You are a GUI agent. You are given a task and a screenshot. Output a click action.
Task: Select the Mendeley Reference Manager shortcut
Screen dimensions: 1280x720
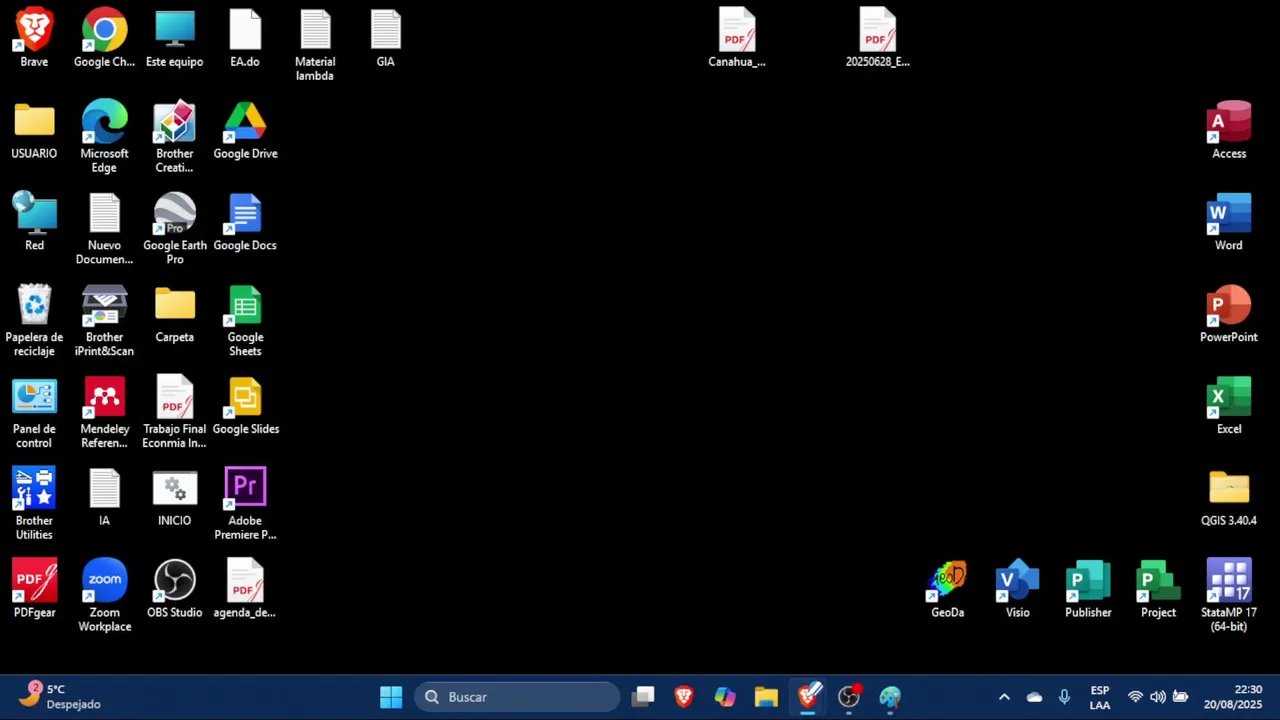[x=104, y=413]
